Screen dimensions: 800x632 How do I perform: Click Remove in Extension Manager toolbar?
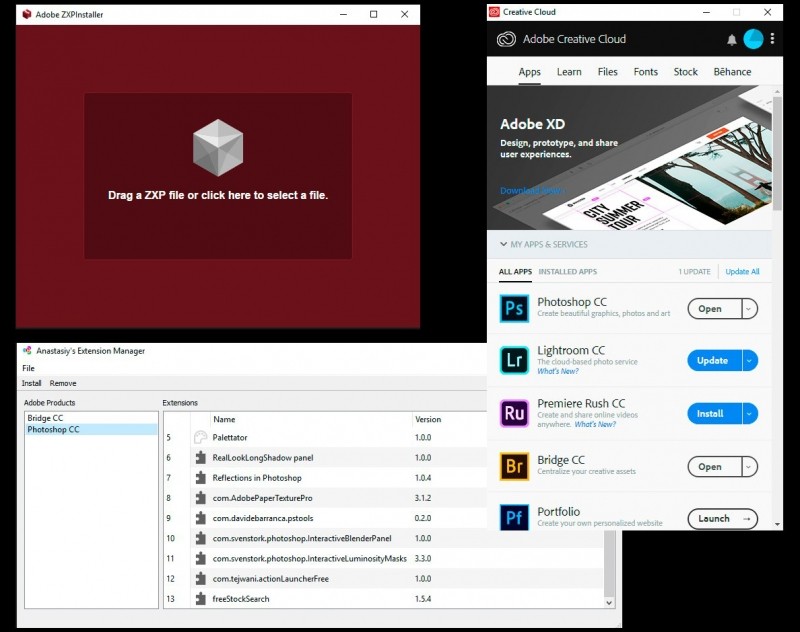(63, 383)
